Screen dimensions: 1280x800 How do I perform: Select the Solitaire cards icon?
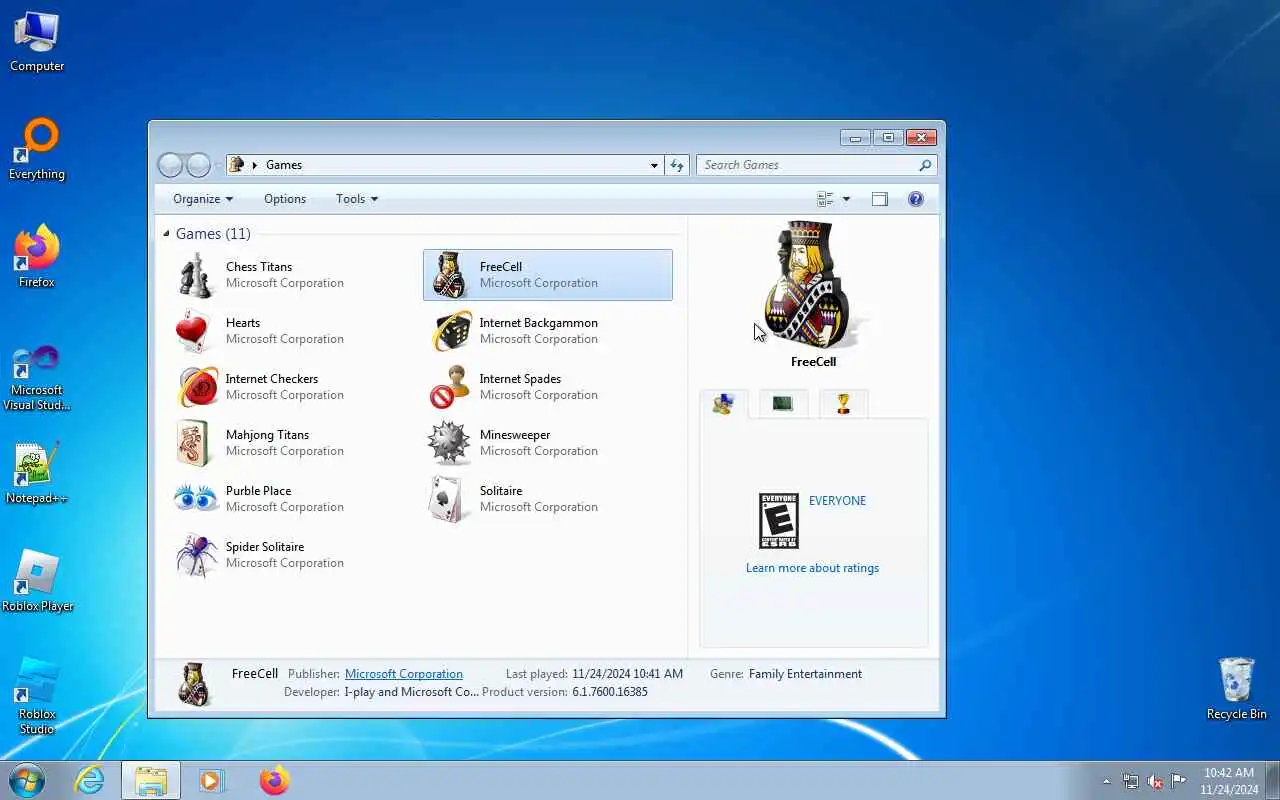[447, 499]
